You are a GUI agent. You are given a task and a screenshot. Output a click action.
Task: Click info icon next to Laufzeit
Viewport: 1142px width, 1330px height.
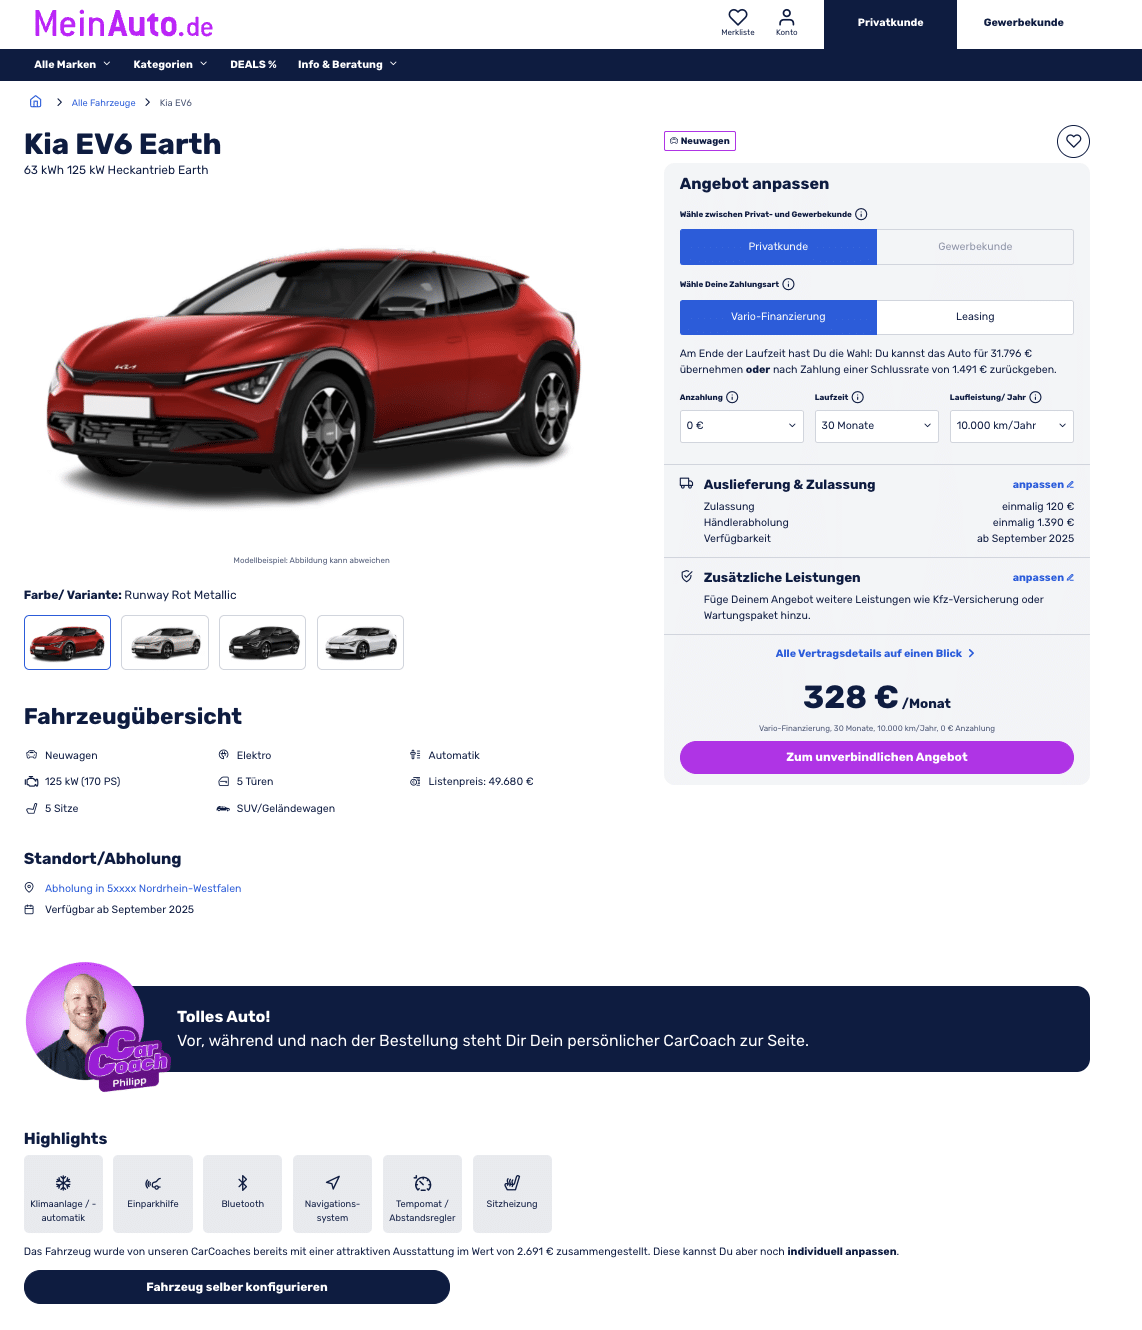[857, 397]
